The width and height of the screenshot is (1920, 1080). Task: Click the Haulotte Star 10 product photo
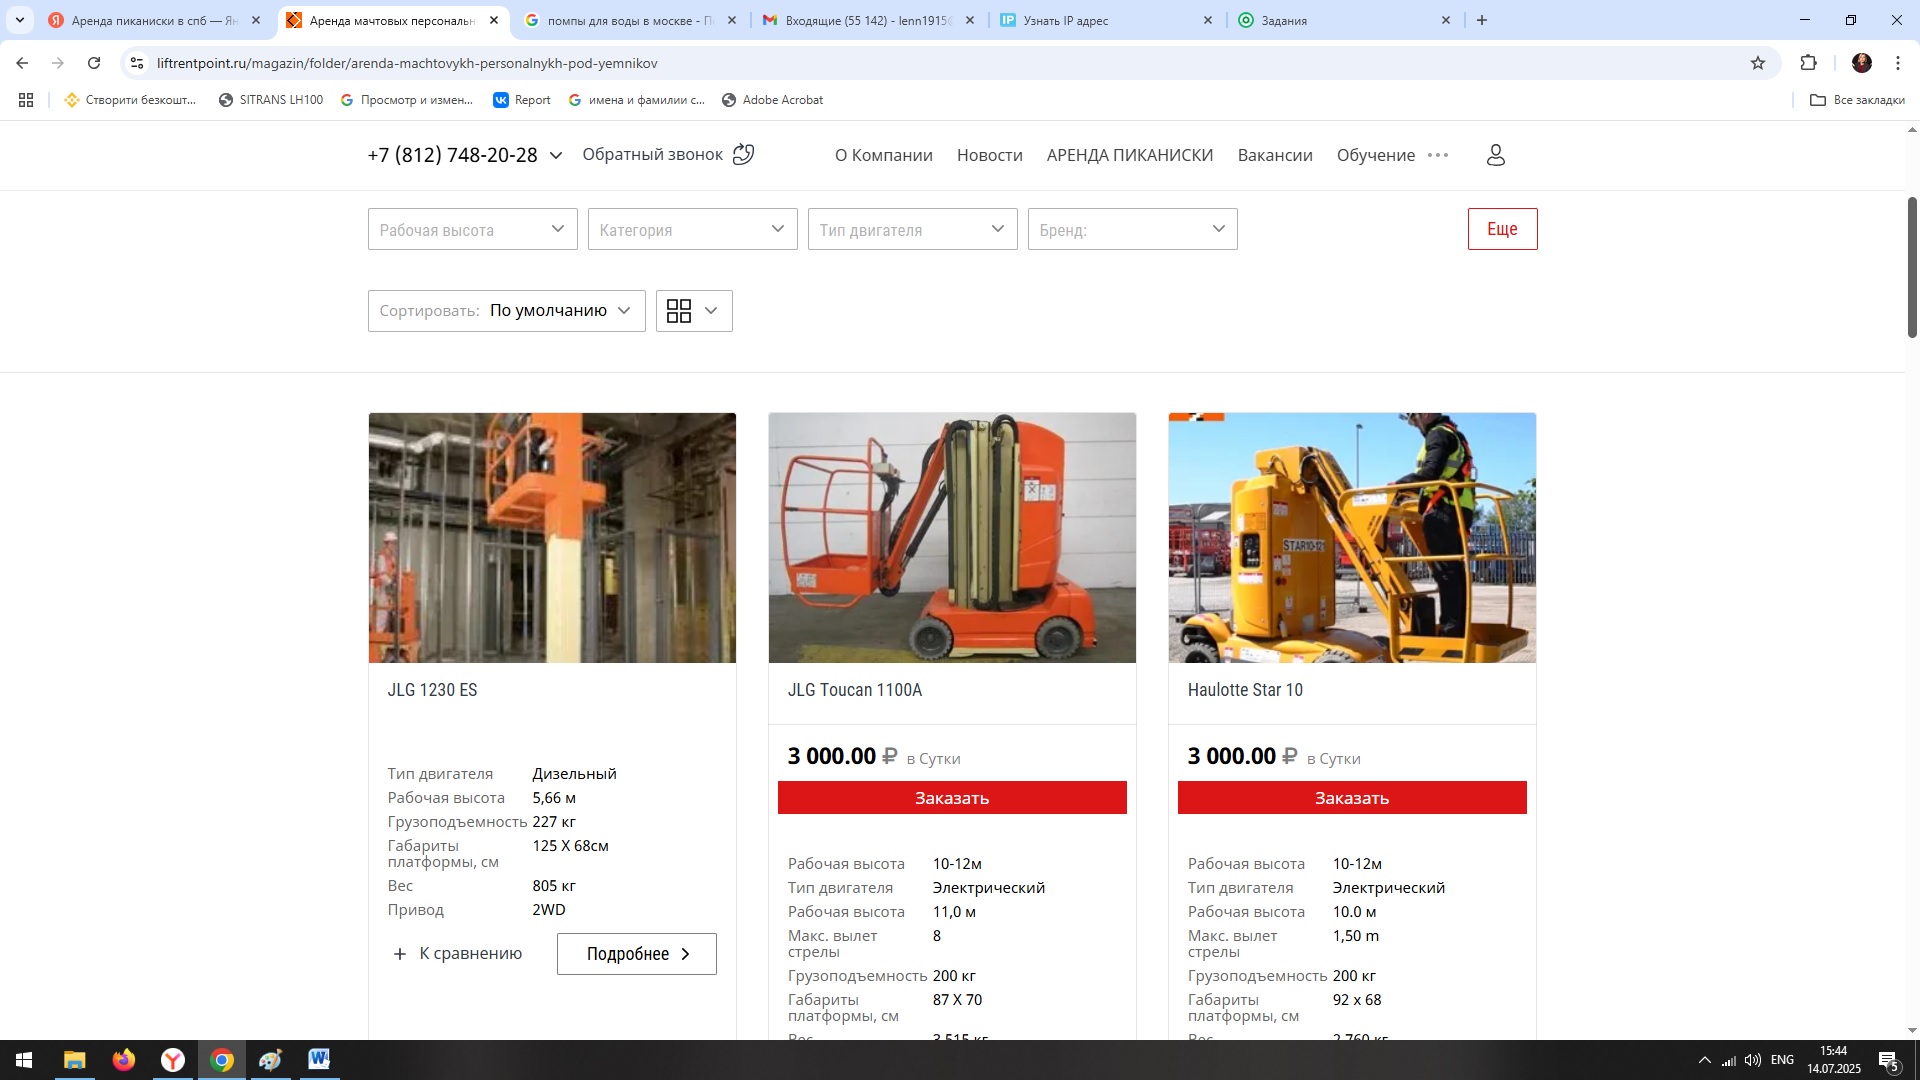point(1352,538)
